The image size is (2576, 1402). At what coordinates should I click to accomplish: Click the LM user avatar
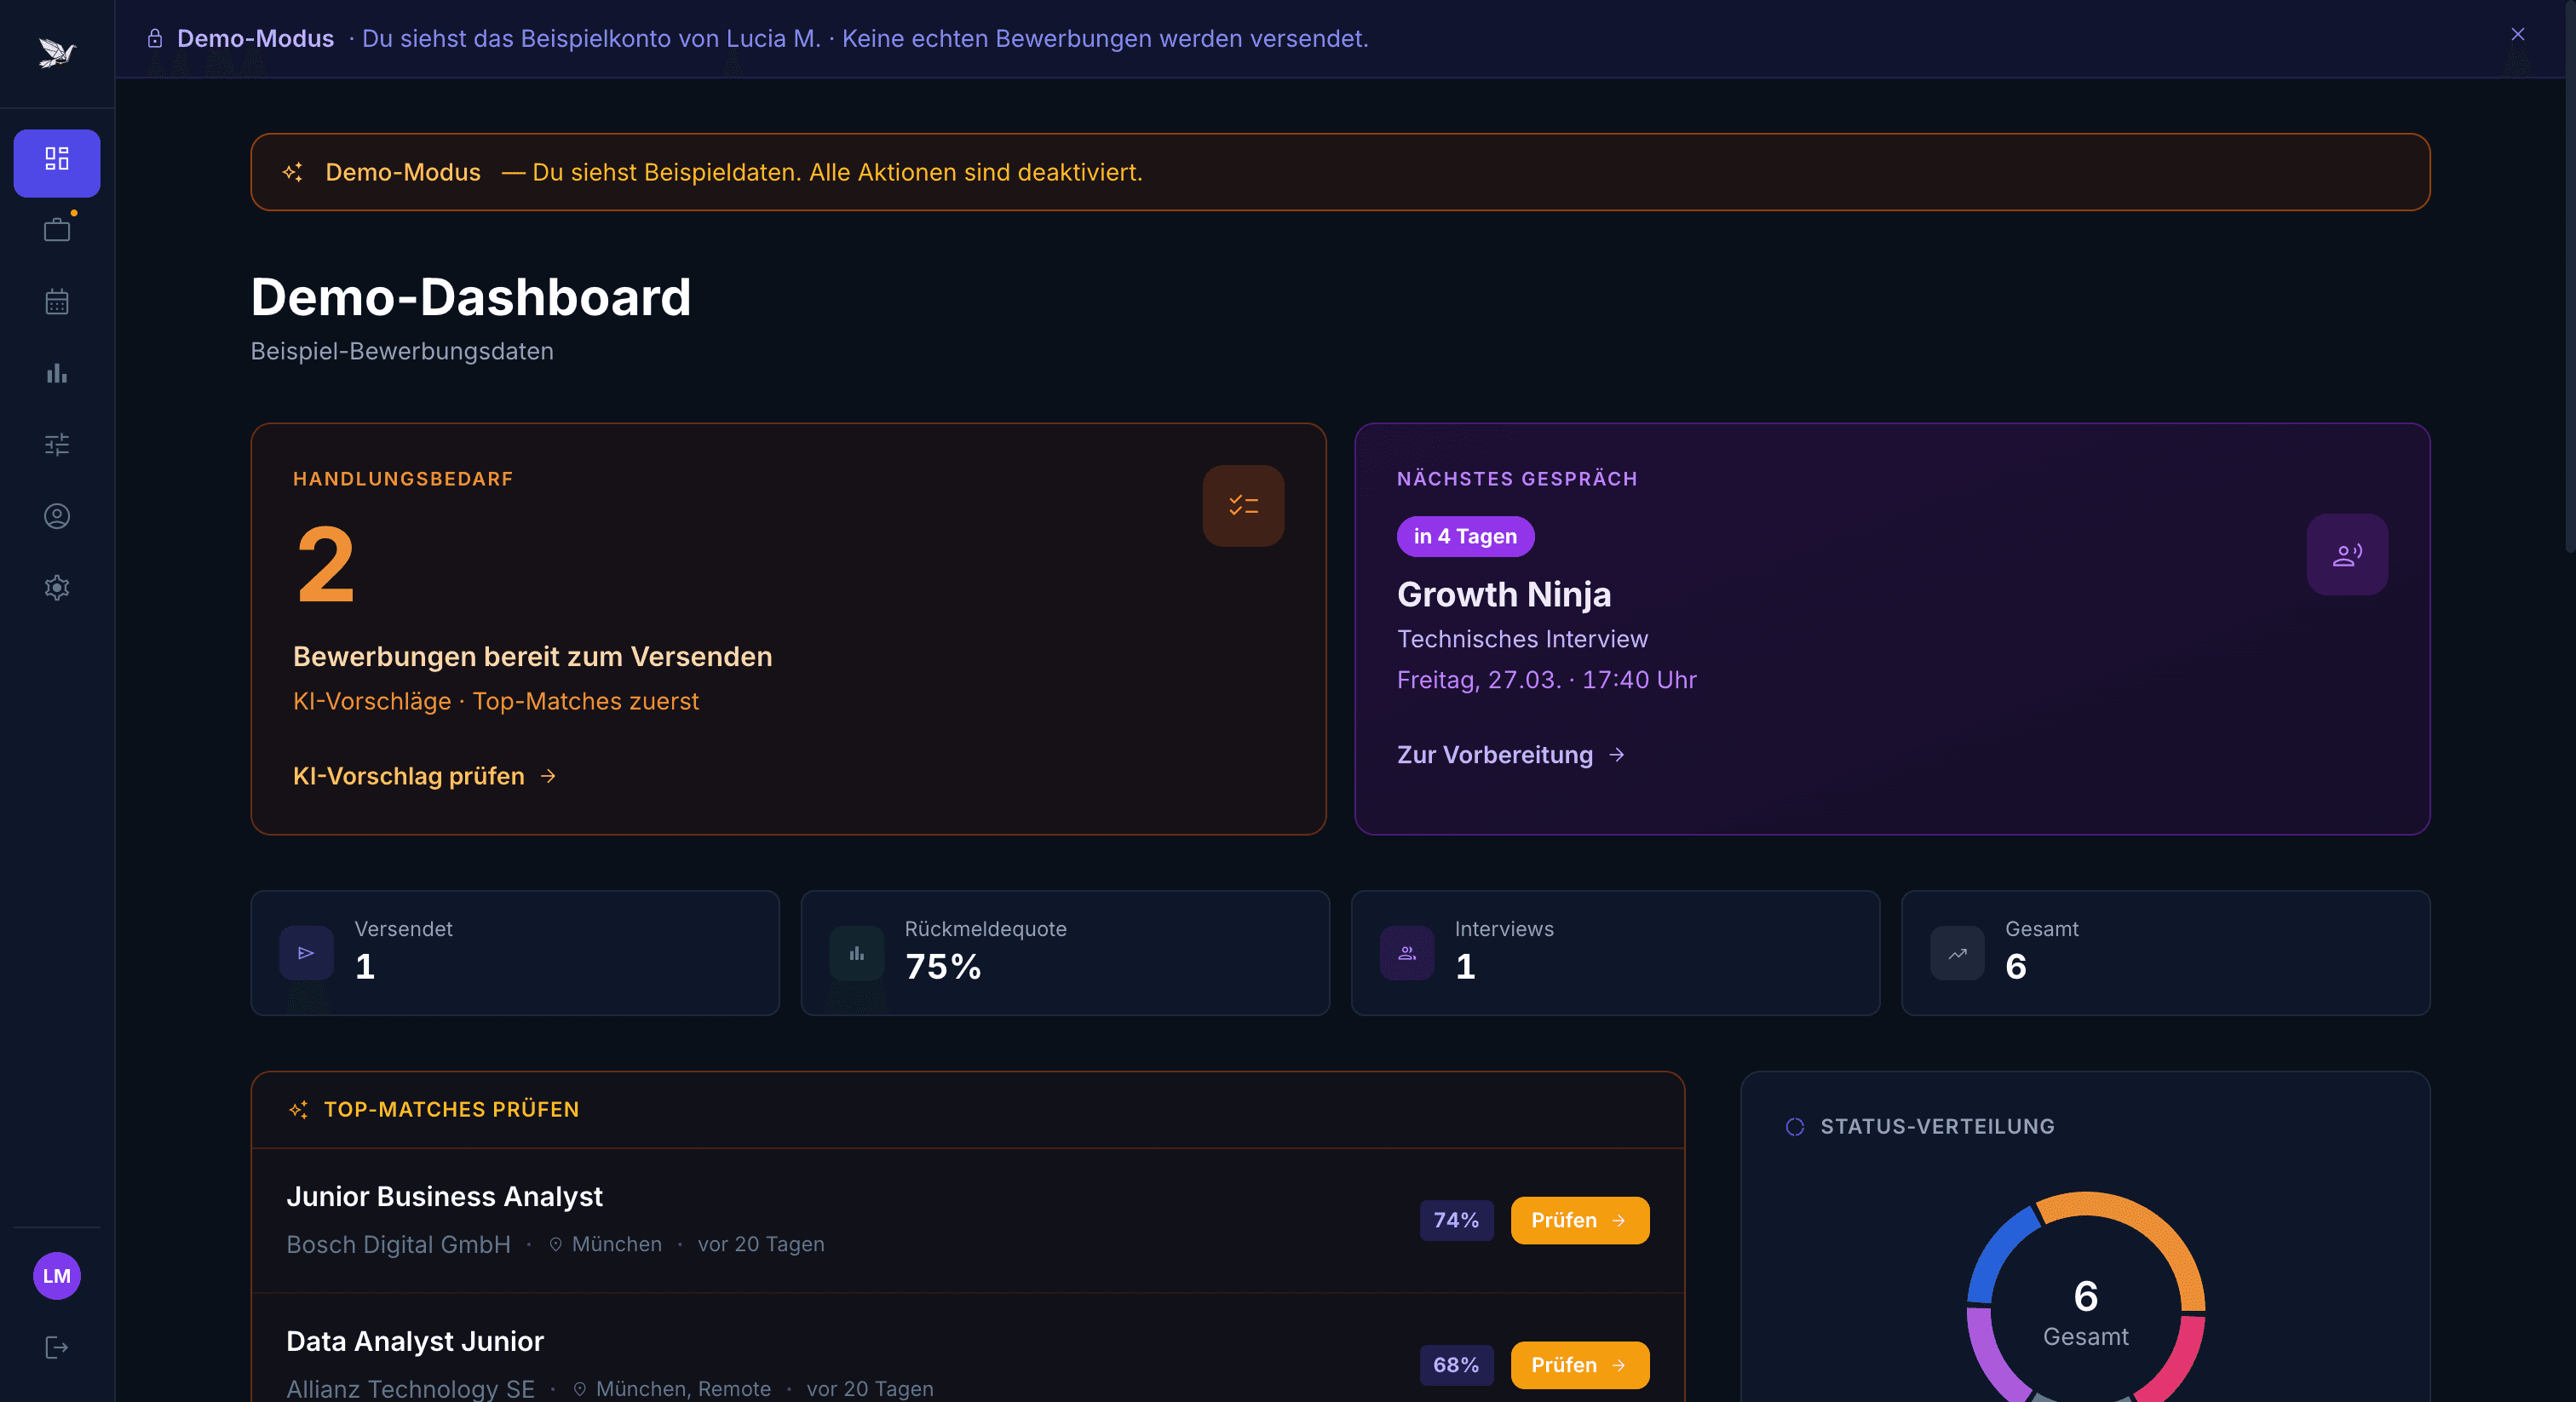pyautogui.click(x=57, y=1276)
